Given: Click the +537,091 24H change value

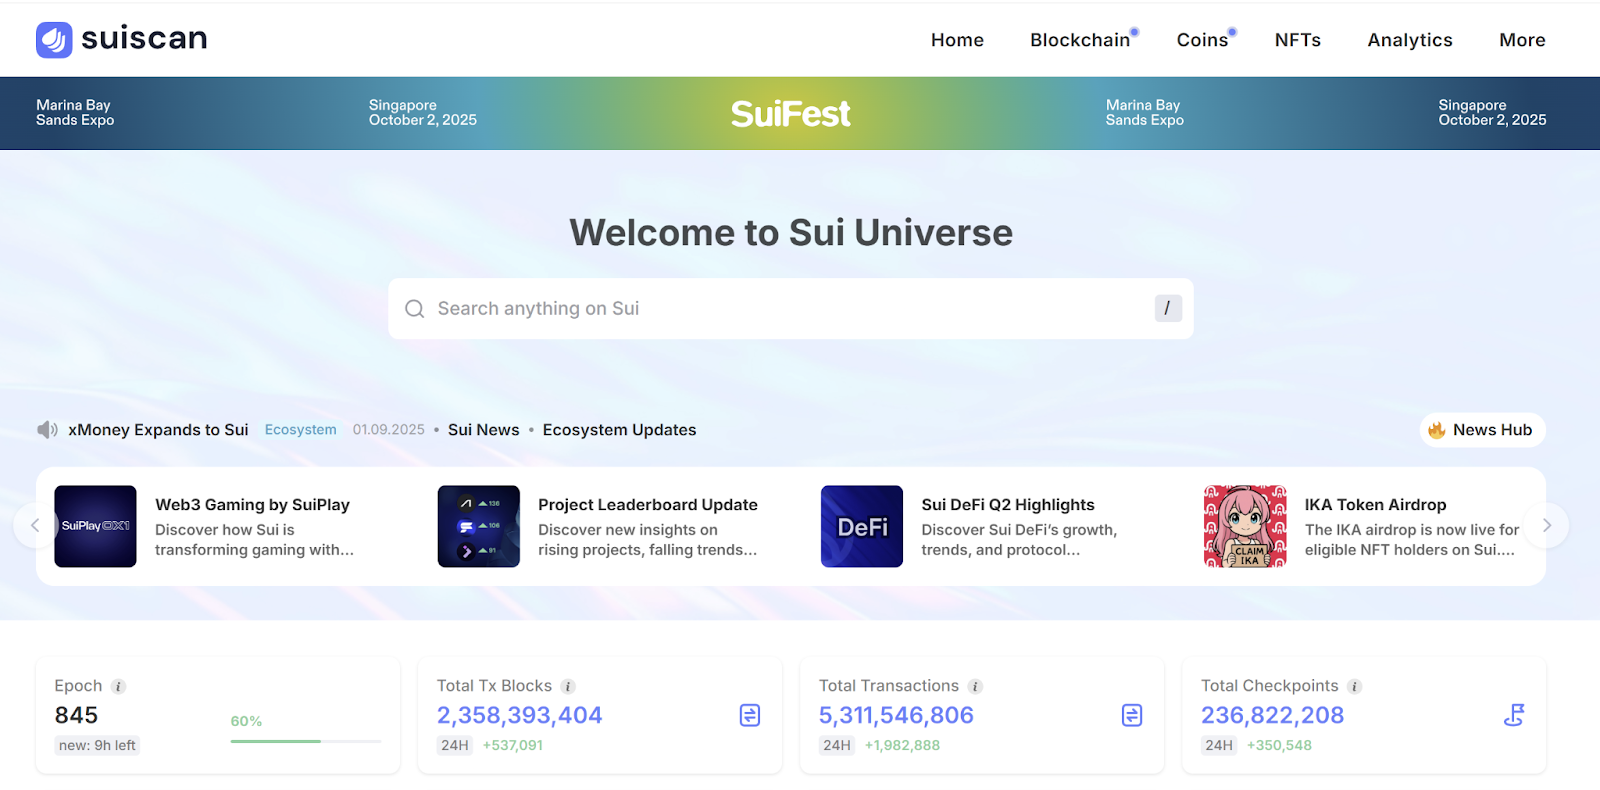Looking at the screenshot, I should pos(513,745).
